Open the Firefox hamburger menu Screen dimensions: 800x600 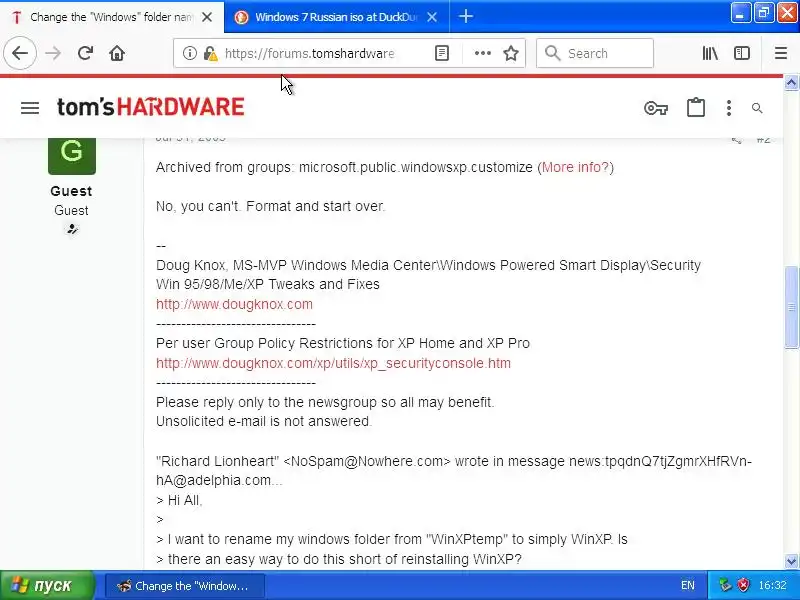pos(781,53)
